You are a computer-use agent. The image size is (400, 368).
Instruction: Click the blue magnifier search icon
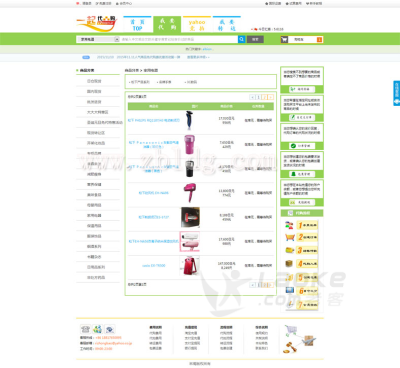pyautogui.click(x=241, y=39)
